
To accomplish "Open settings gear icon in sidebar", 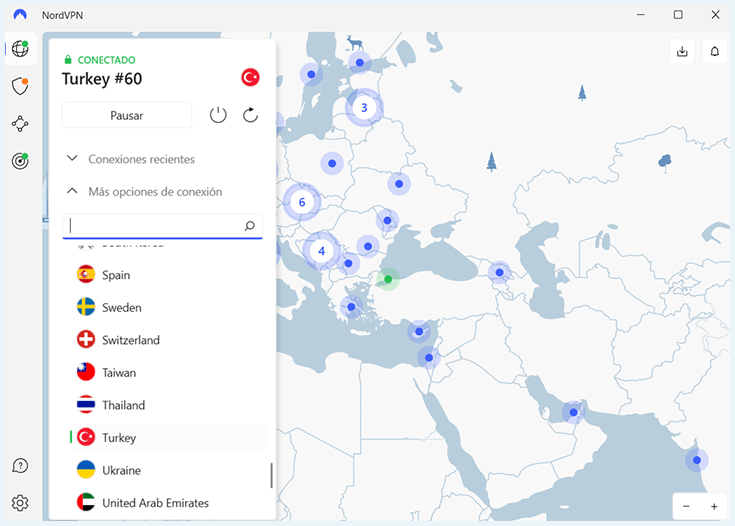I will (x=20, y=503).
